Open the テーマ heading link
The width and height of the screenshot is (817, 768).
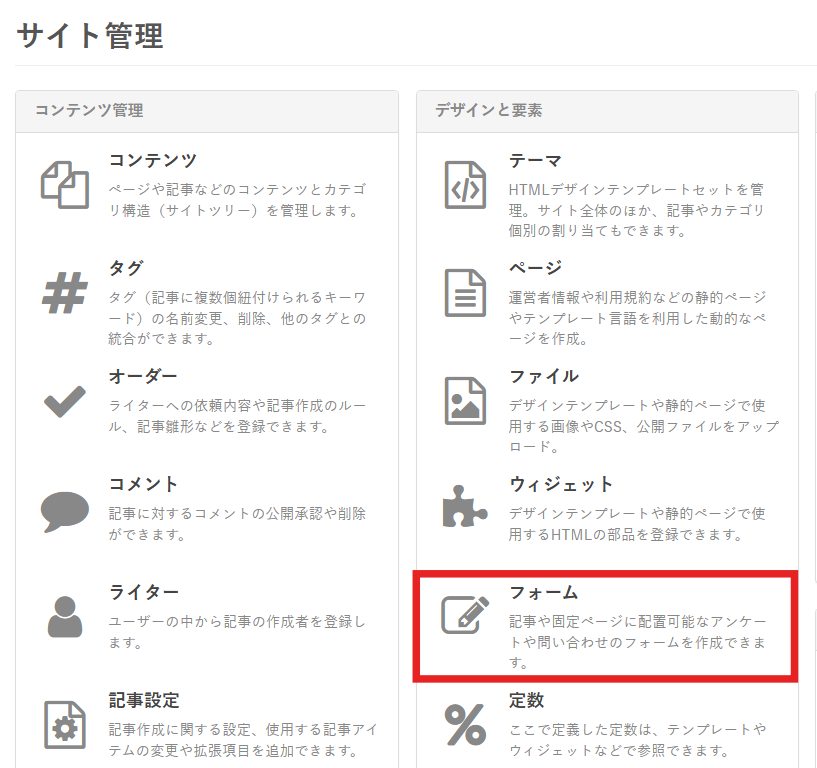point(535,161)
